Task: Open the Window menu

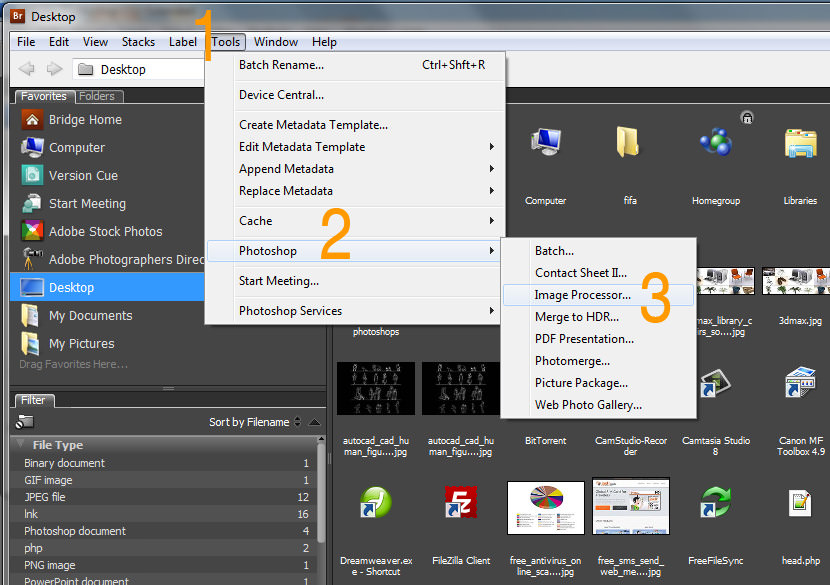Action: click(275, 42)
